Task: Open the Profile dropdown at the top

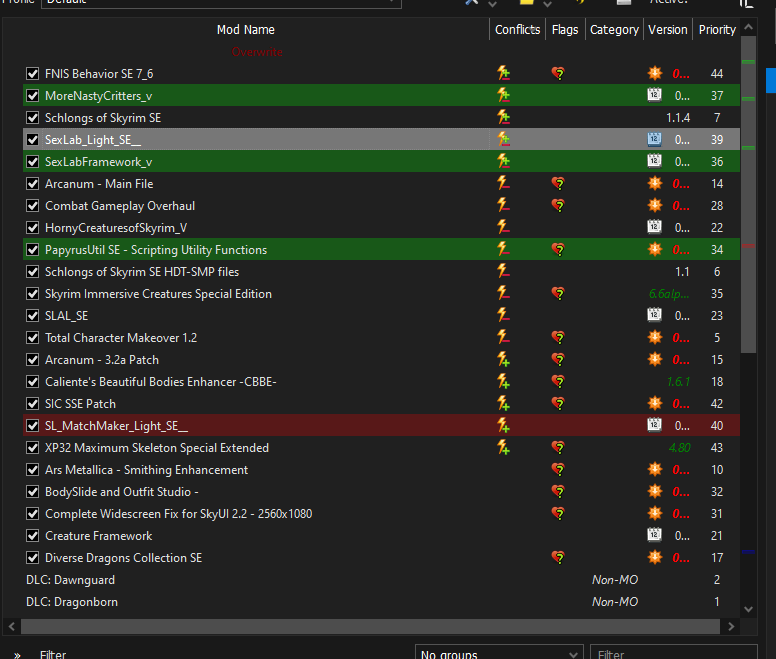Action: pos(221,2)
